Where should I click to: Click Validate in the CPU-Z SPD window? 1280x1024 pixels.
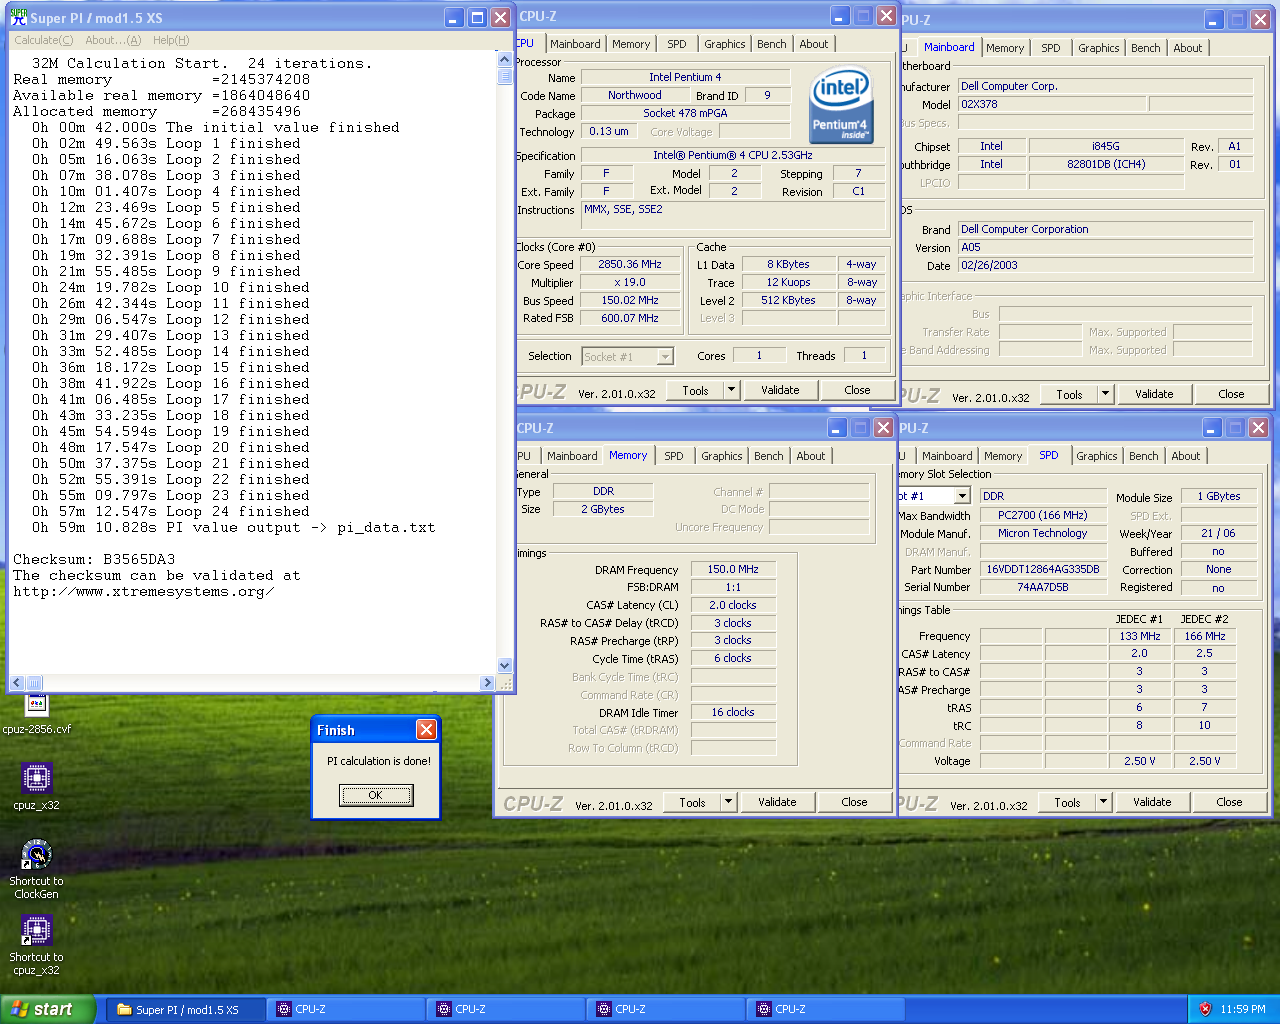click(1152, 802)
